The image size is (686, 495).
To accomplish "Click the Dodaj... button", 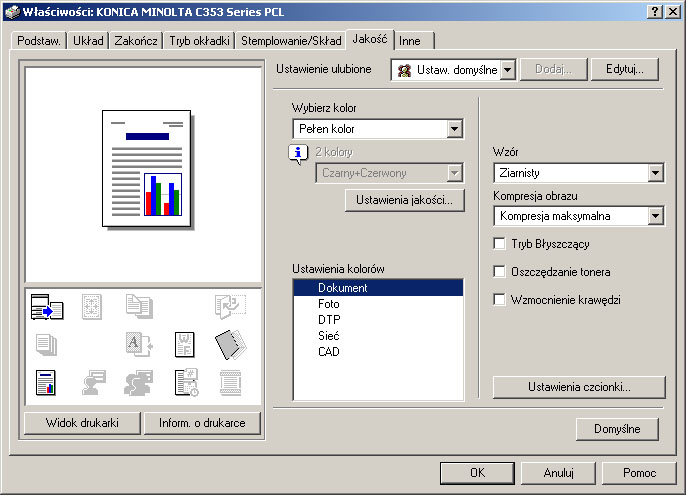I will click(x=553, y=69).
